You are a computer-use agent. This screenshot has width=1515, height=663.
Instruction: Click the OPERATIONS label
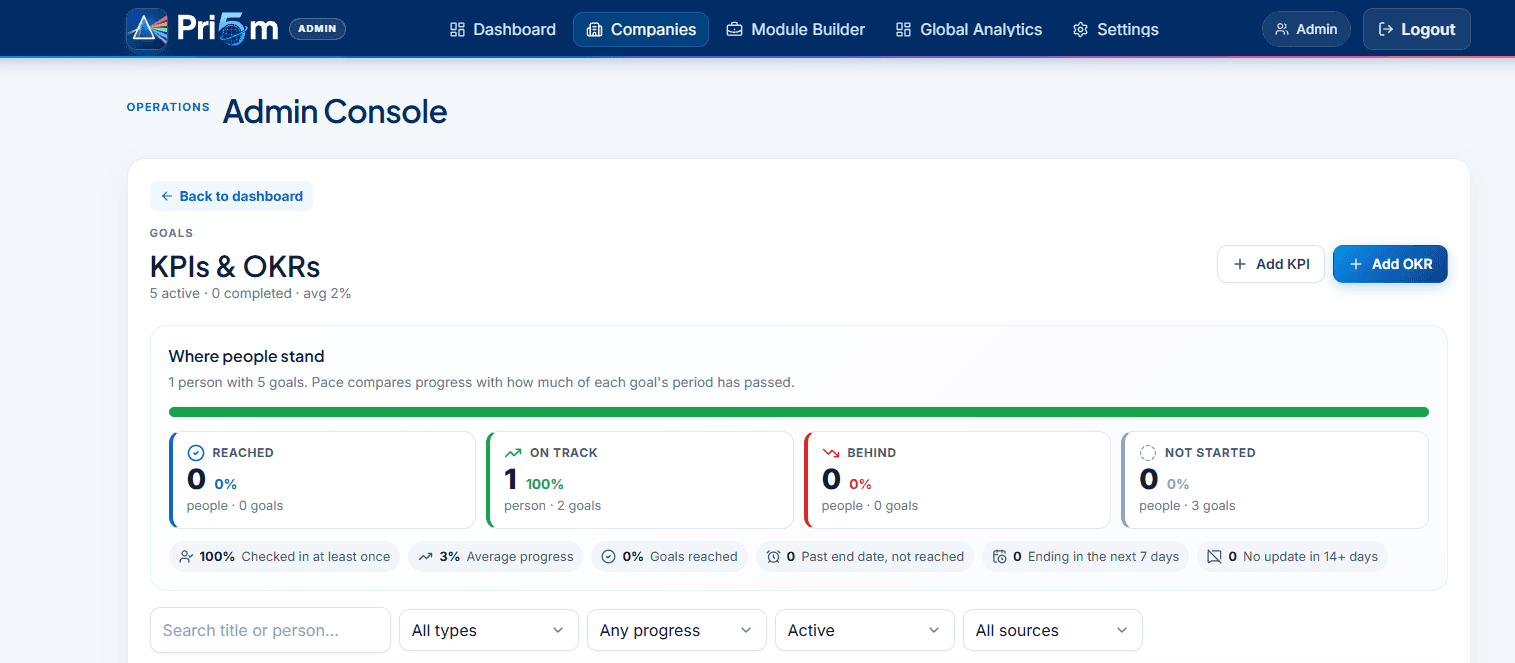168,107
